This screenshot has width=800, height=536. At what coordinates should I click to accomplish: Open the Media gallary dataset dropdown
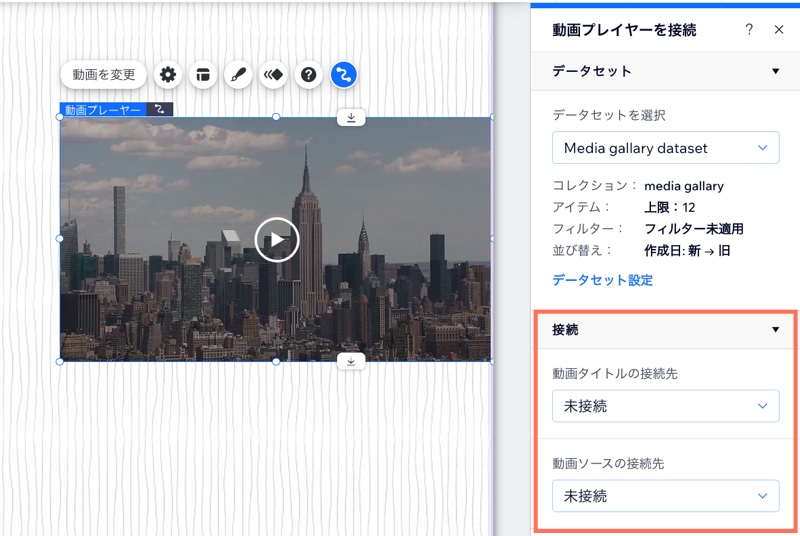coord(665,148)
